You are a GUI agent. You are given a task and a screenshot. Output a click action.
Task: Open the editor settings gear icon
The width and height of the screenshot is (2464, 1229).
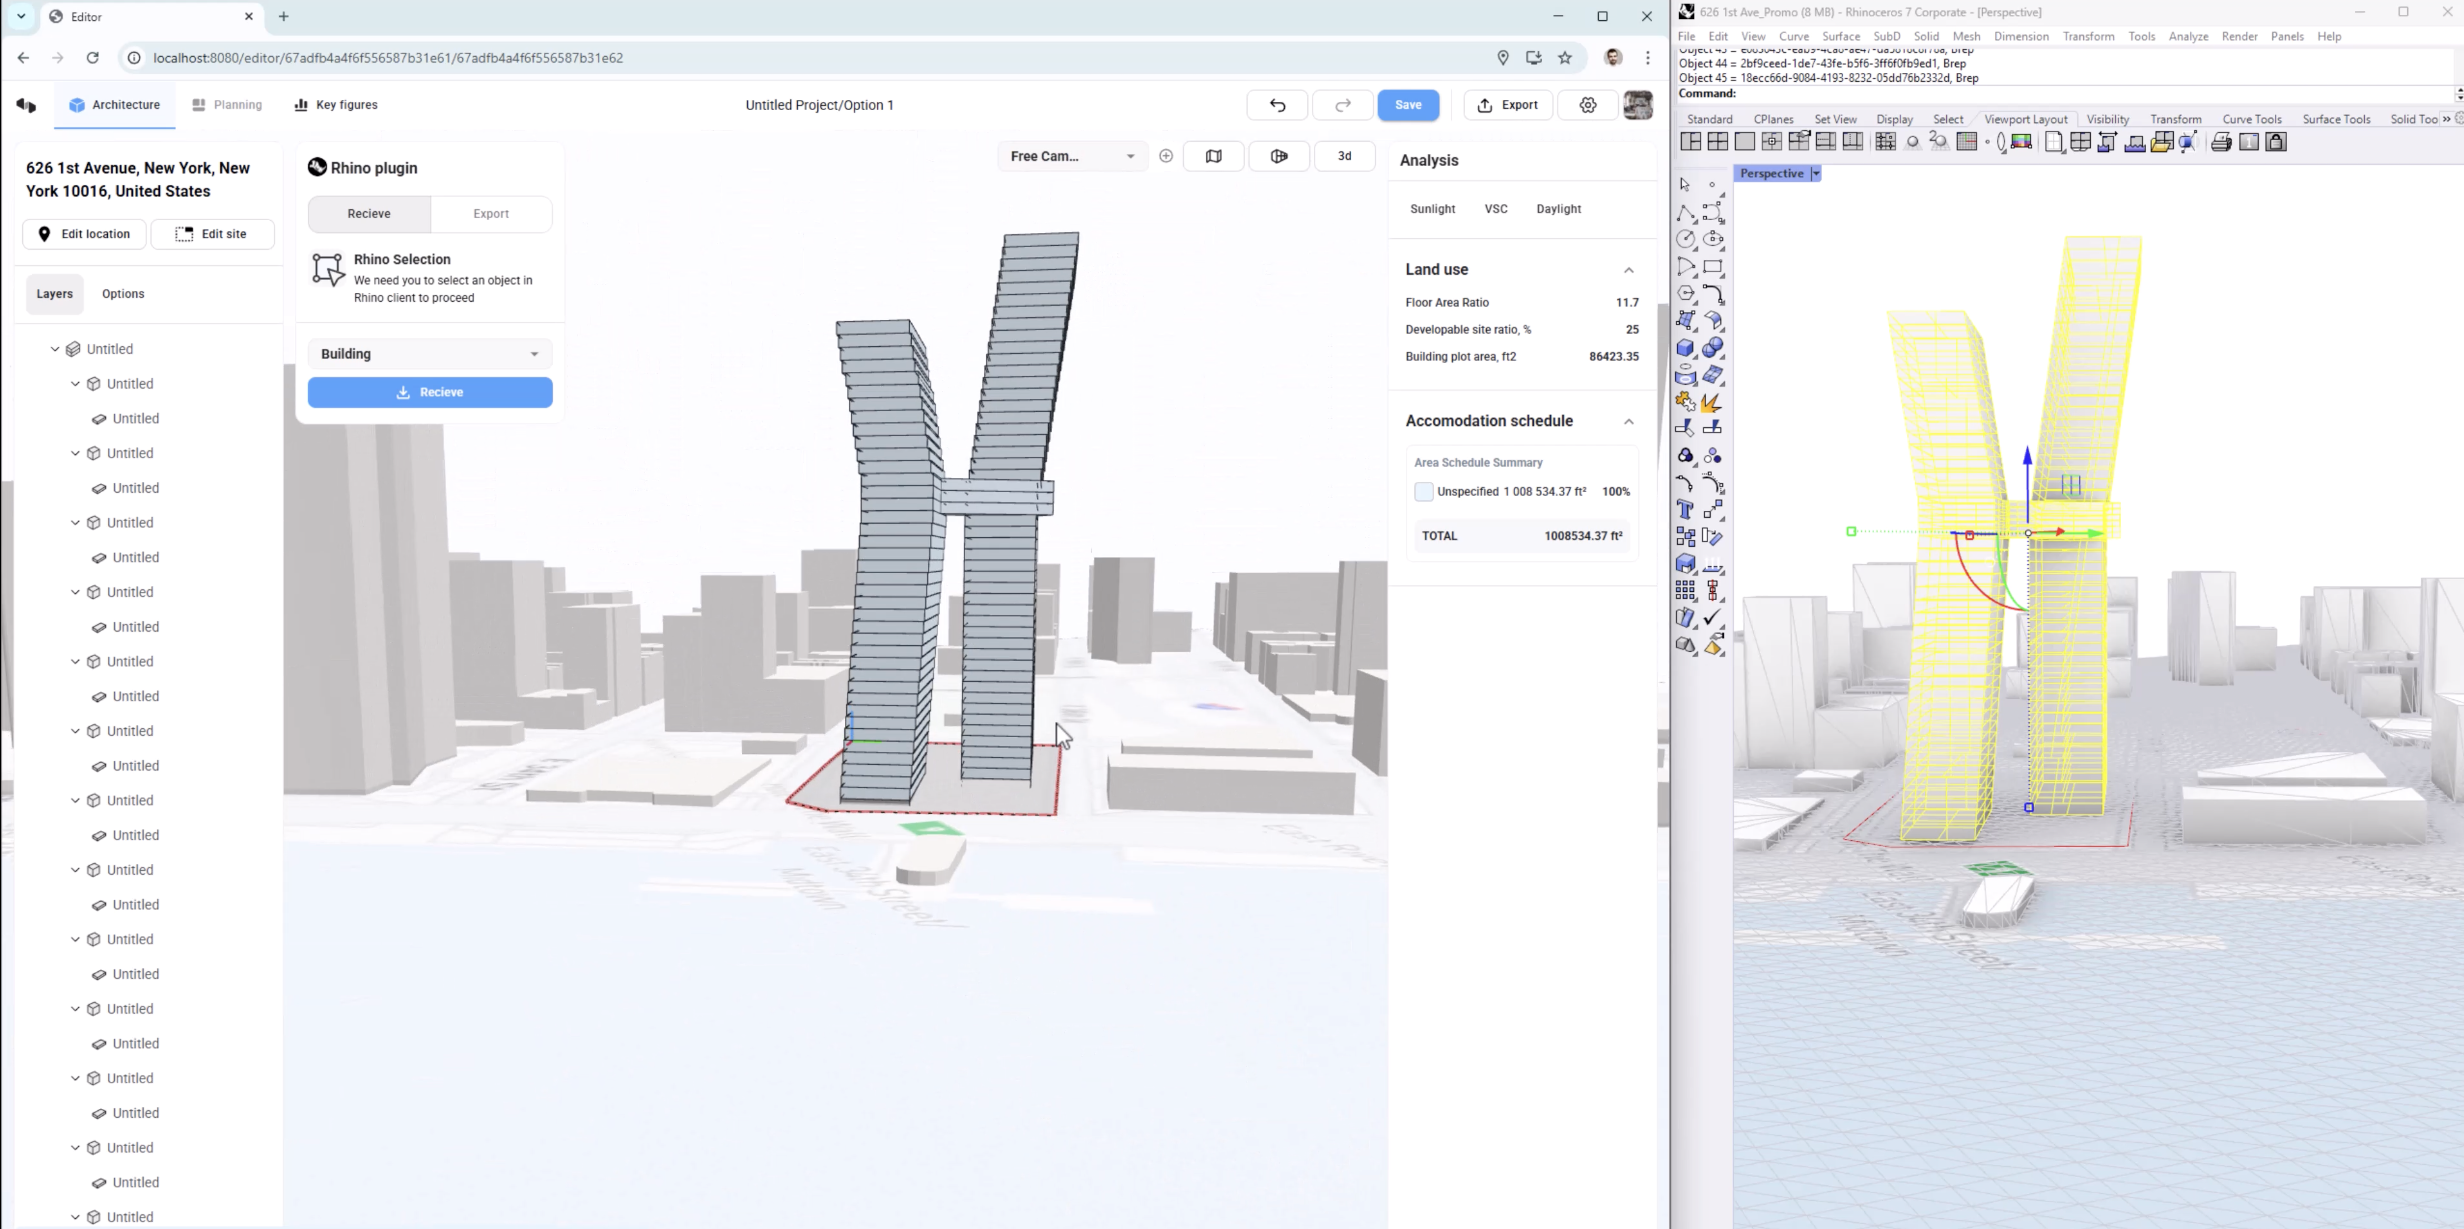point(1588,105)
